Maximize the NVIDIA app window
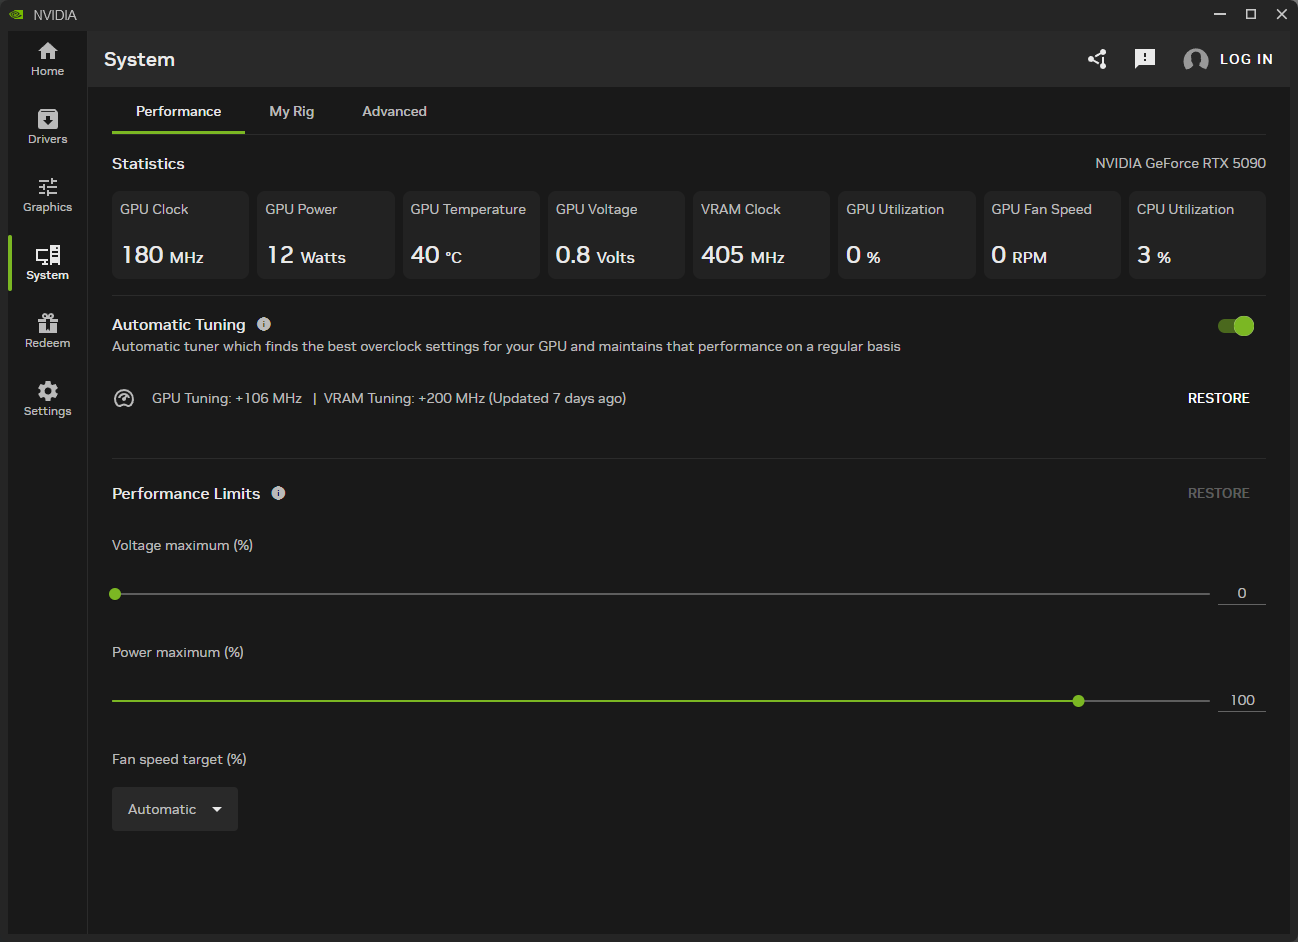 (1250, 14)
